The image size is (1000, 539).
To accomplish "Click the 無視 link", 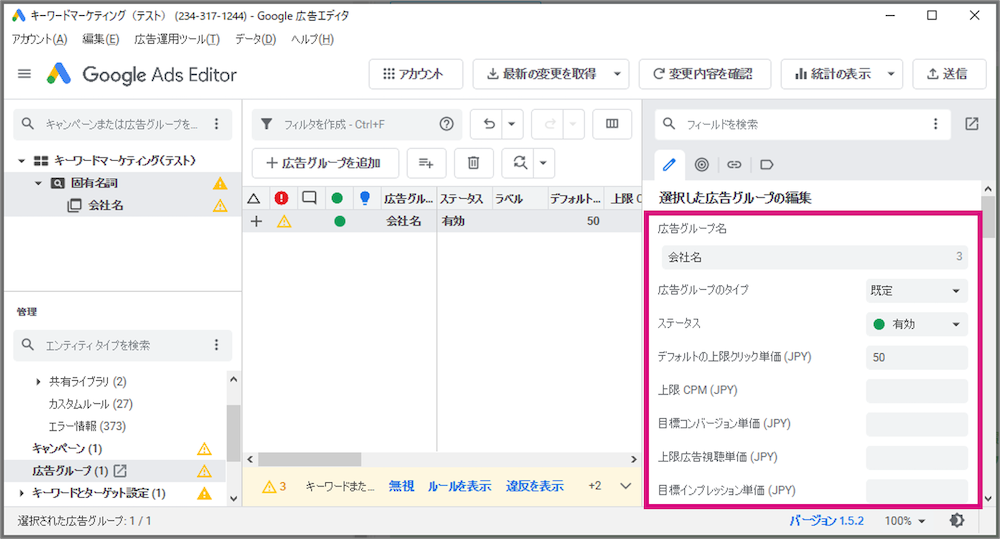I will pos(402,486).
